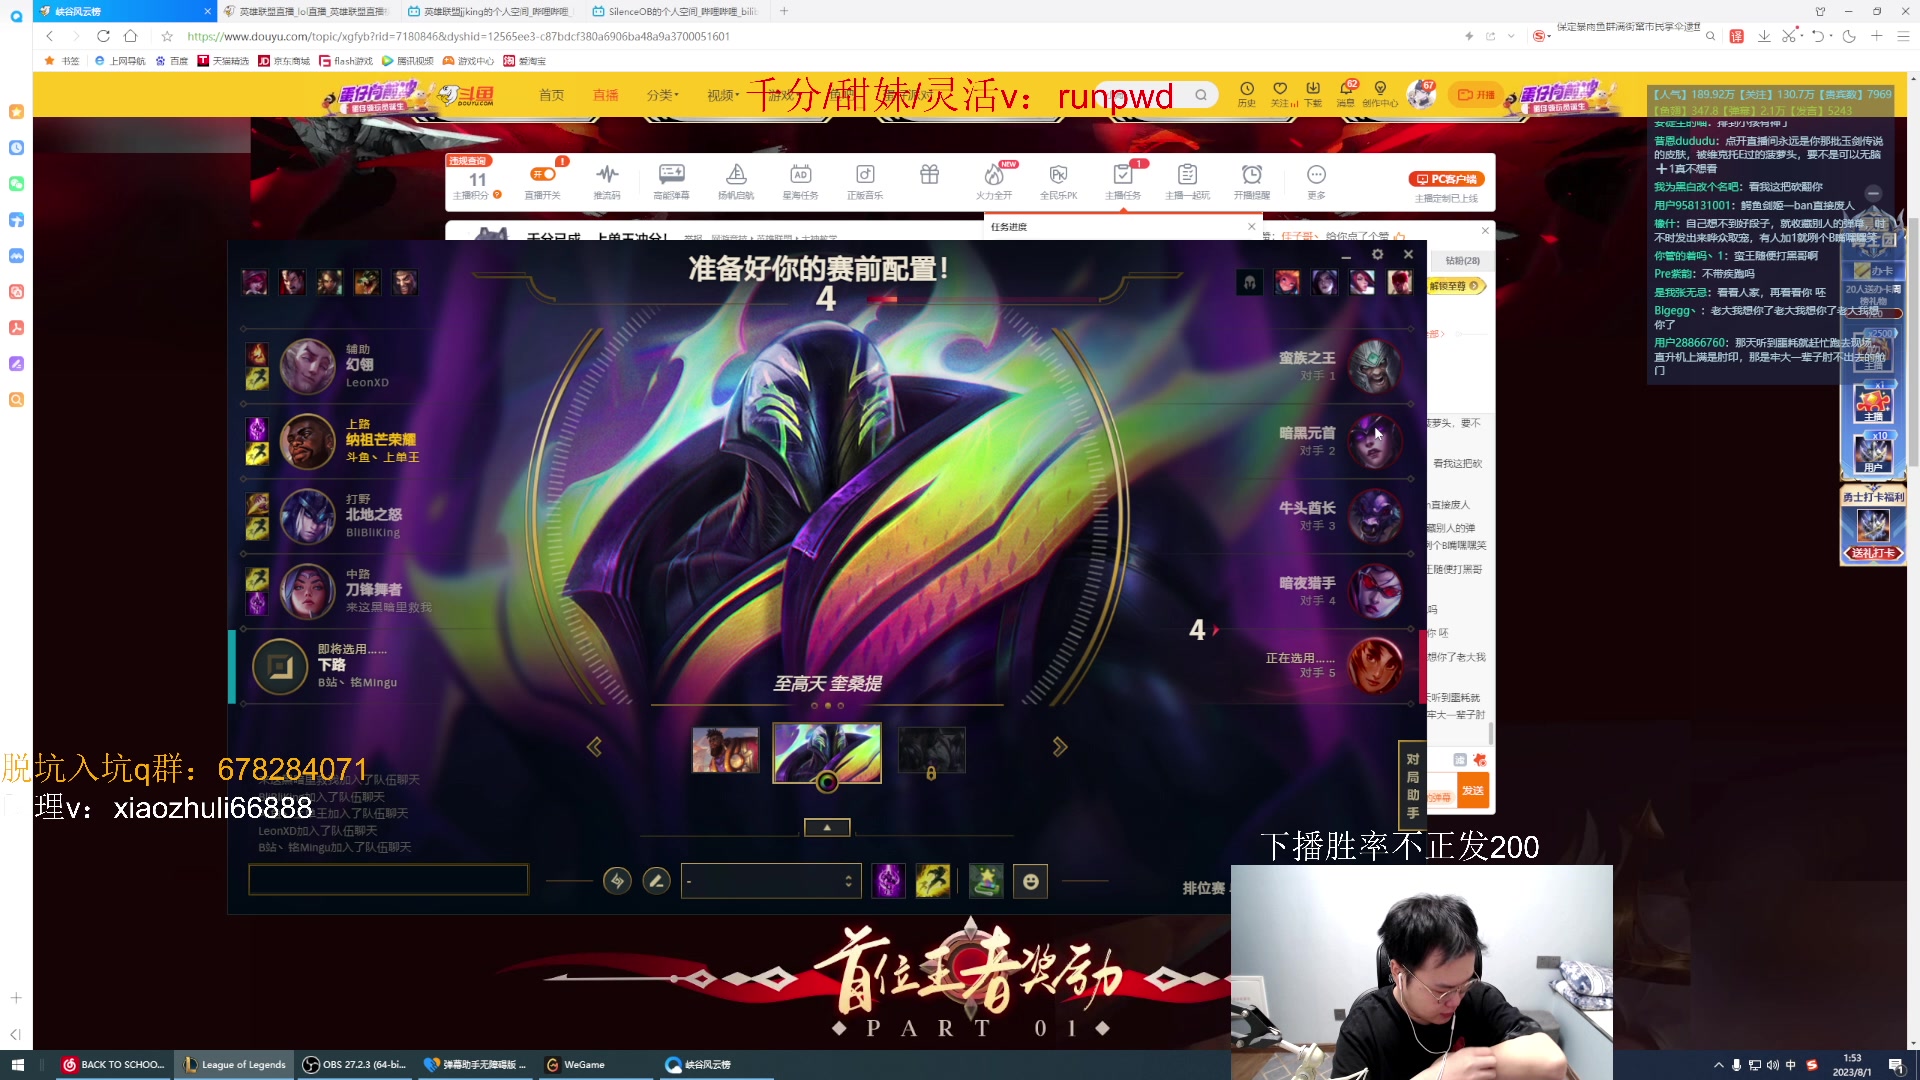Expand the rune page selector chevrons

click(x=848, y=881)
